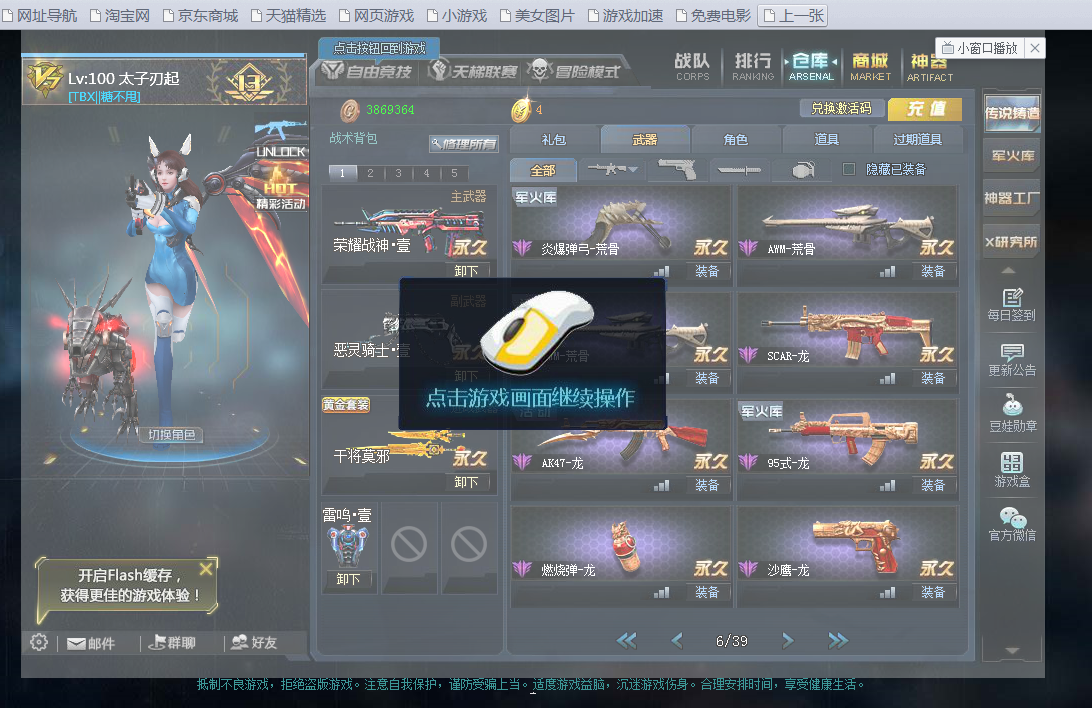Switch to 过期道具 tab
The height and width of the screenshot is (708, 1092).
918,139
